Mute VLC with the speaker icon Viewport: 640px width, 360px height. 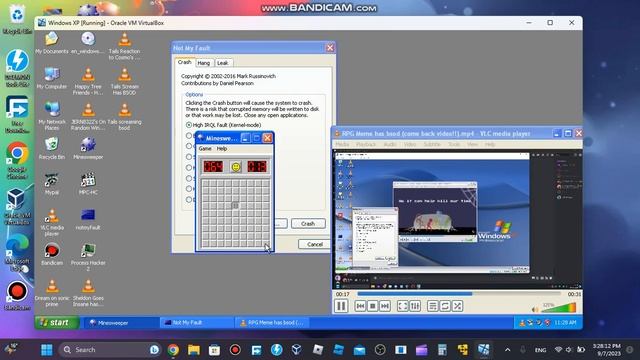(535, 309)
